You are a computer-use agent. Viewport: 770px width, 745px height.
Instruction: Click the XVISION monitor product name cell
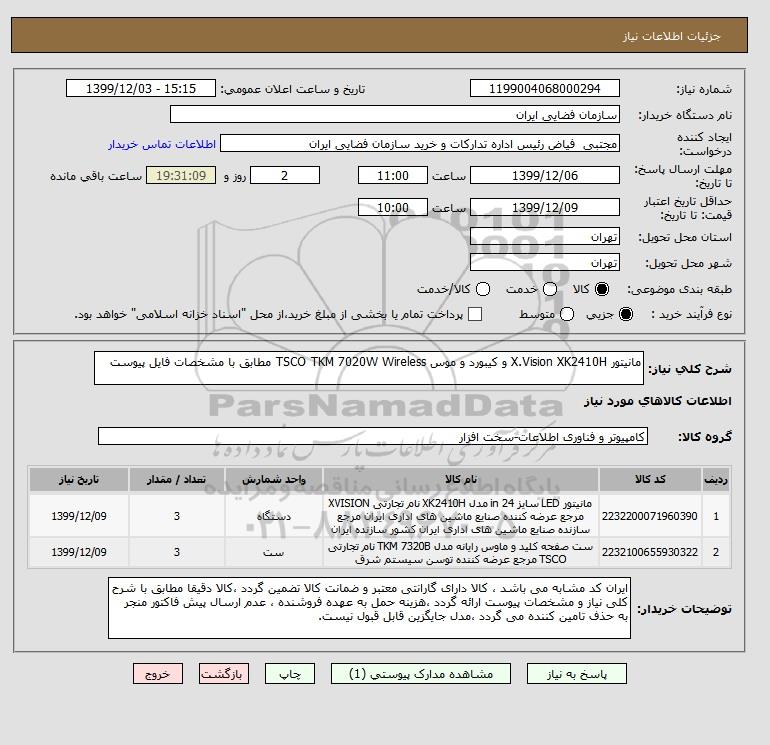point(461,516)
